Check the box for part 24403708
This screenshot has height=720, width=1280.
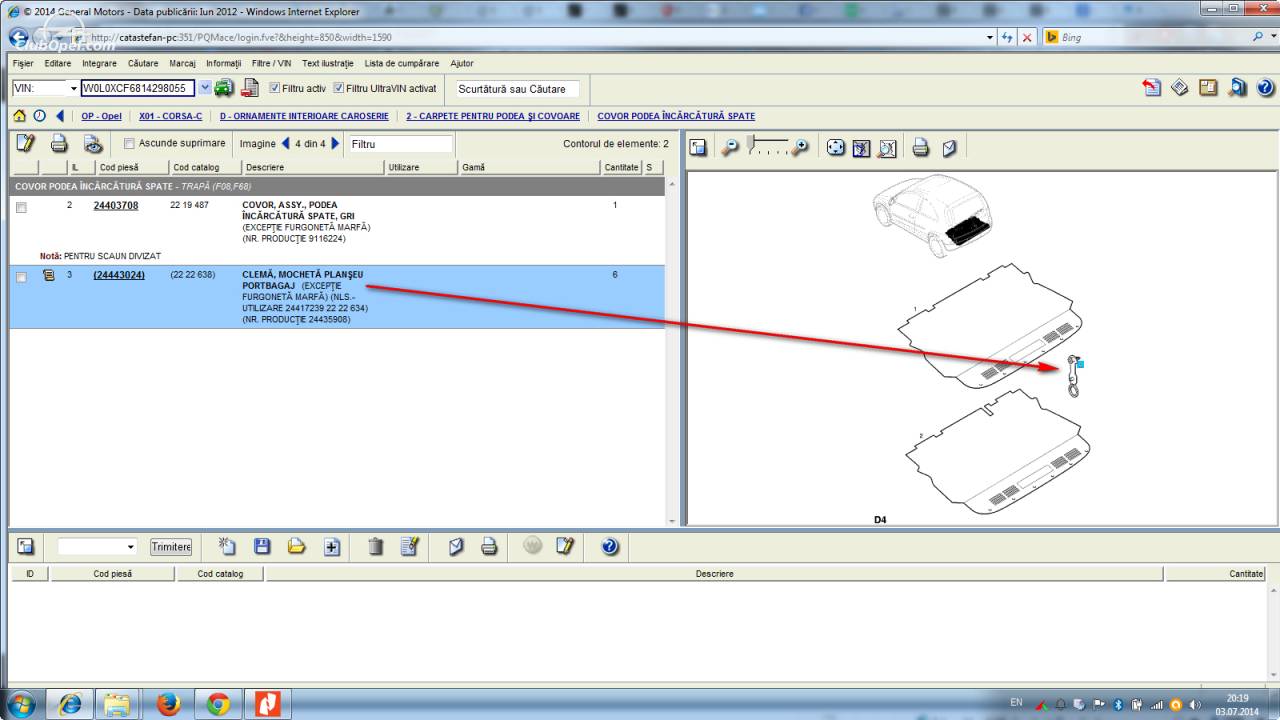pos(21,207)
